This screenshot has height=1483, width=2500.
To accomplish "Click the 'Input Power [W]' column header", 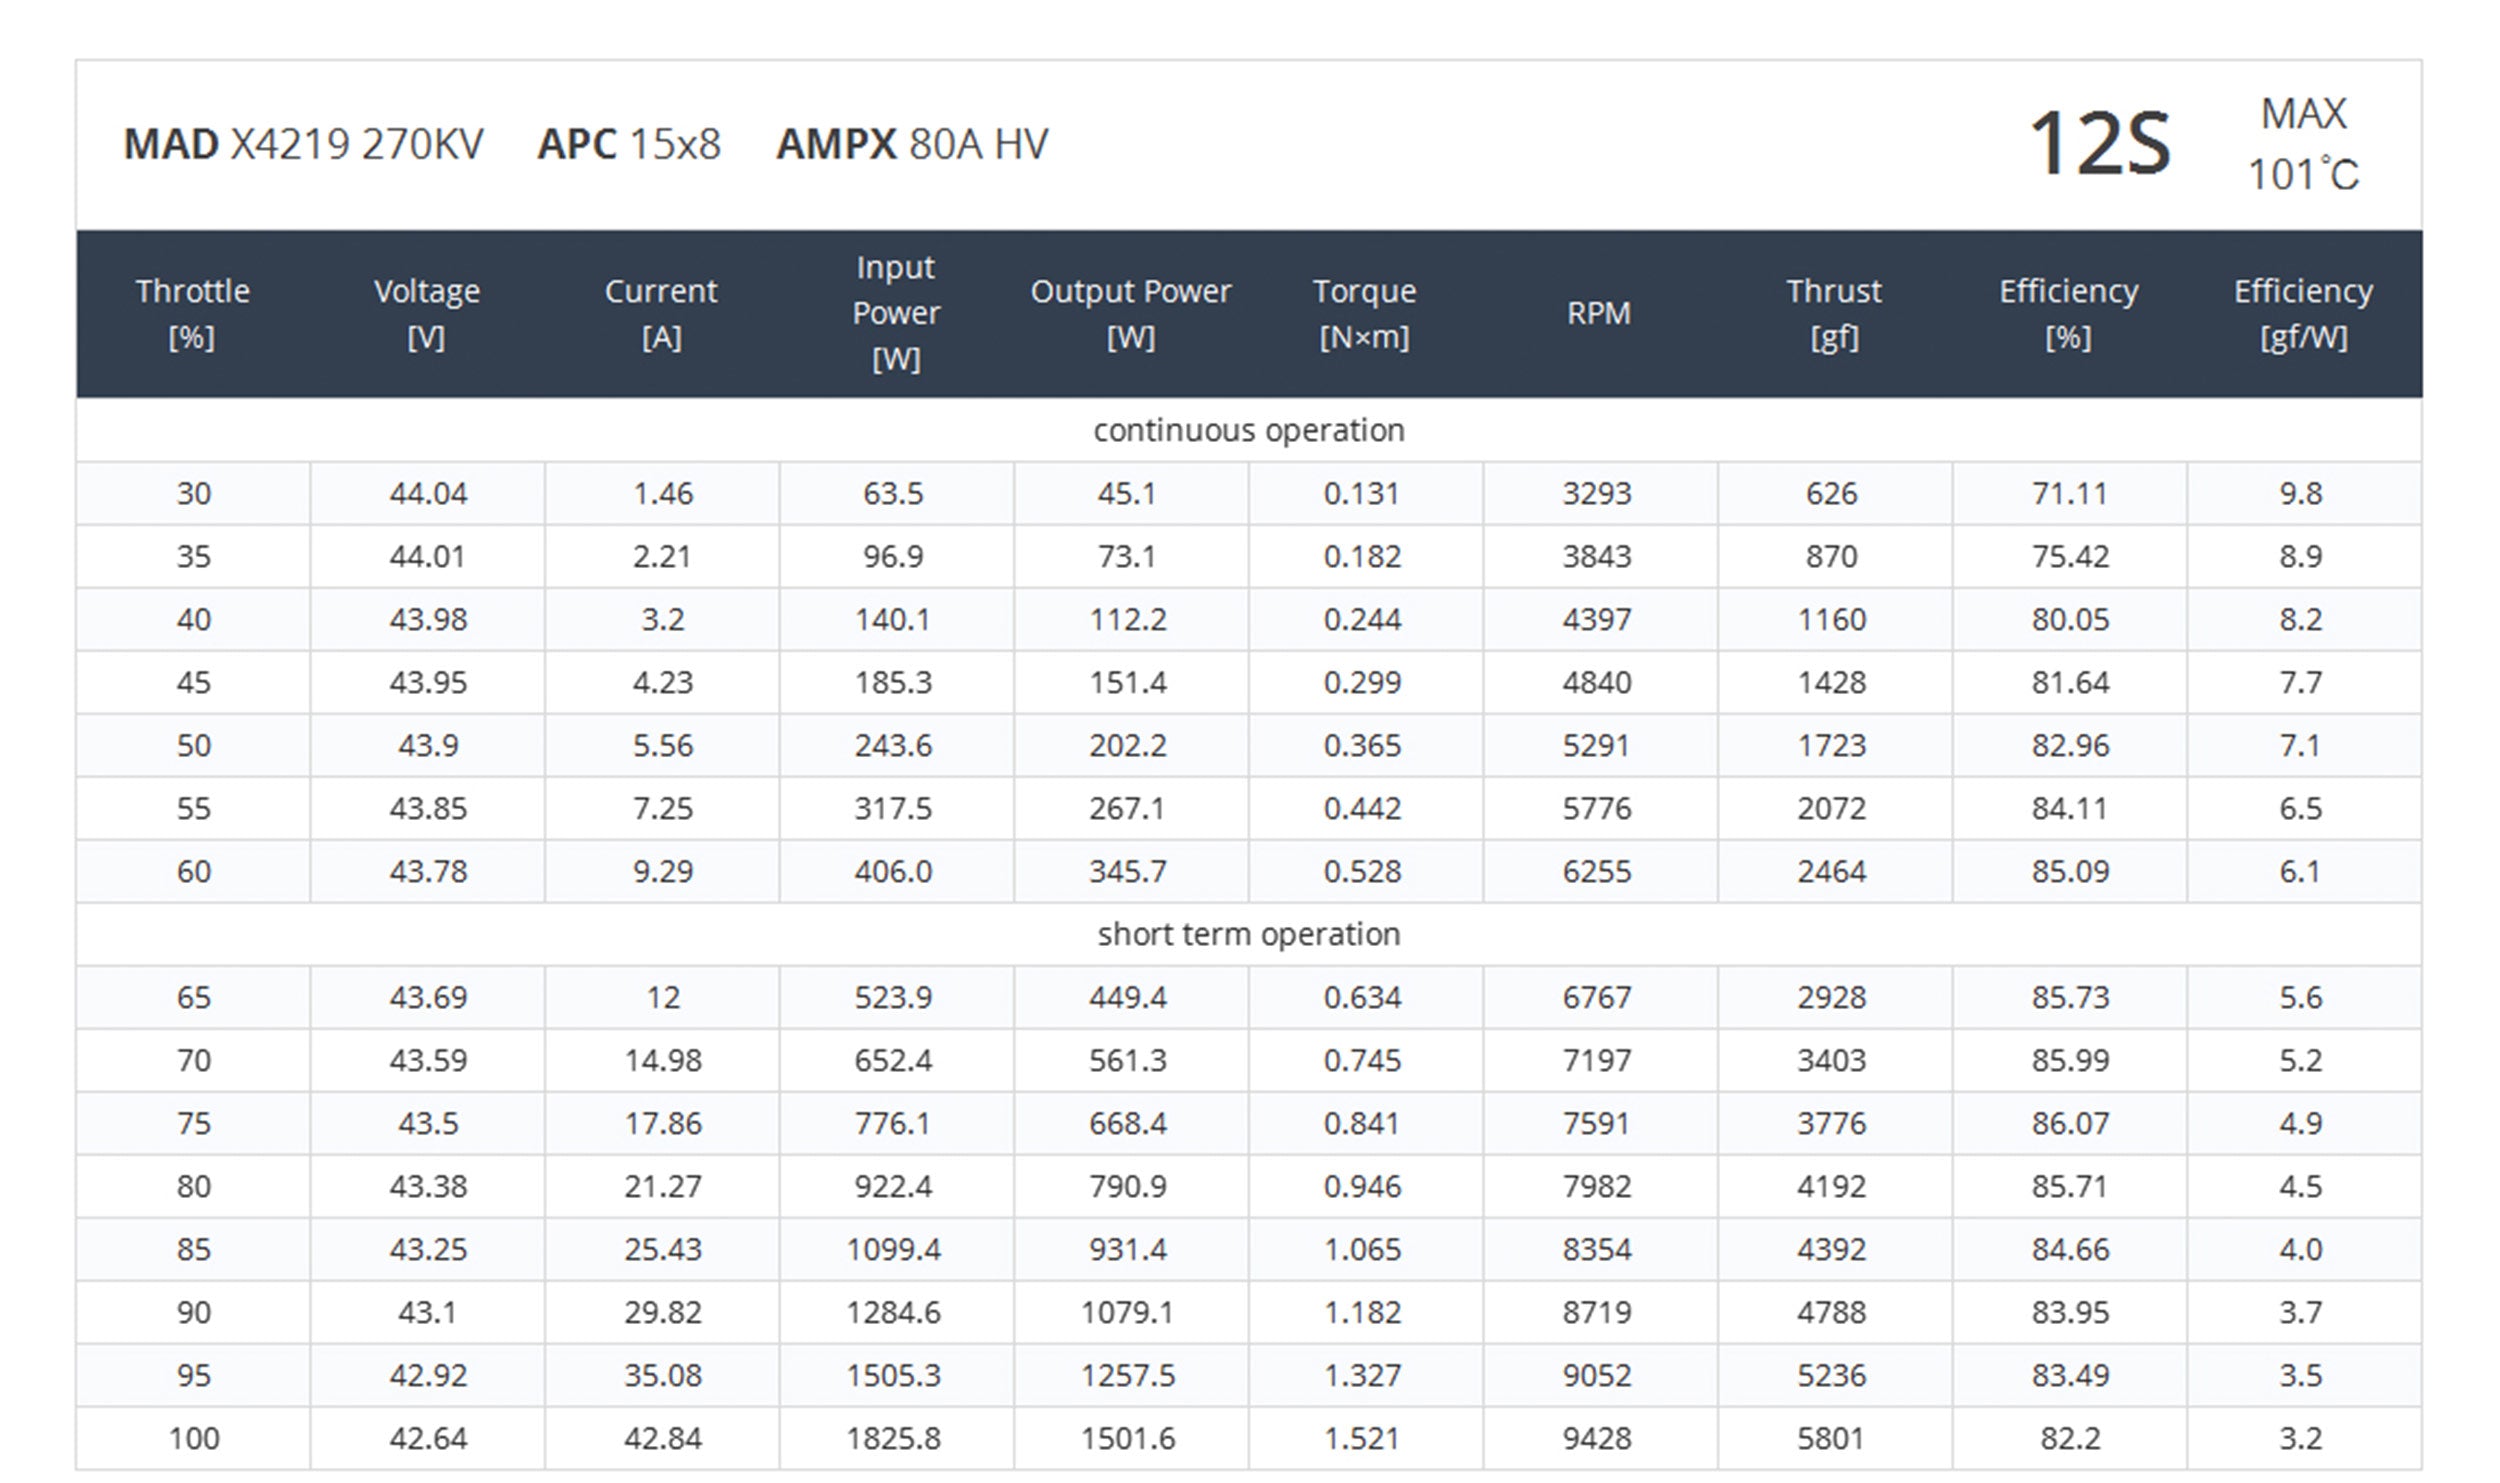I will 896,313.
